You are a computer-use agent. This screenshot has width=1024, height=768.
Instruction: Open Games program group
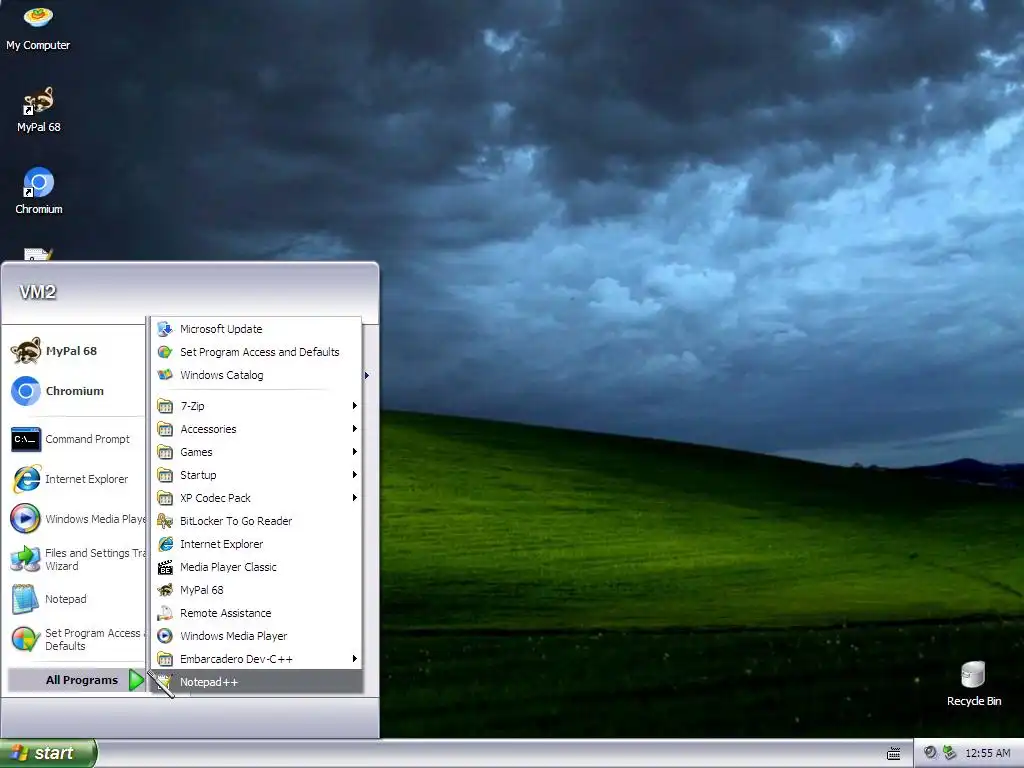pos(257,451)
